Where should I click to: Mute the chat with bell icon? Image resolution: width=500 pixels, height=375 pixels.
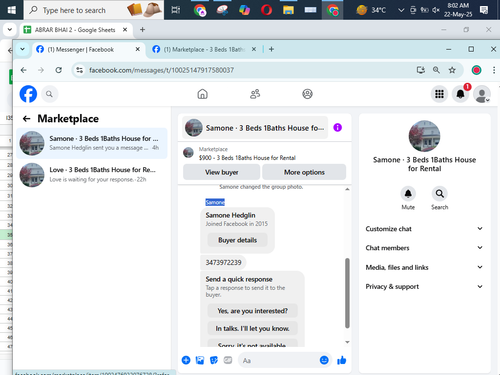[408, 194]
